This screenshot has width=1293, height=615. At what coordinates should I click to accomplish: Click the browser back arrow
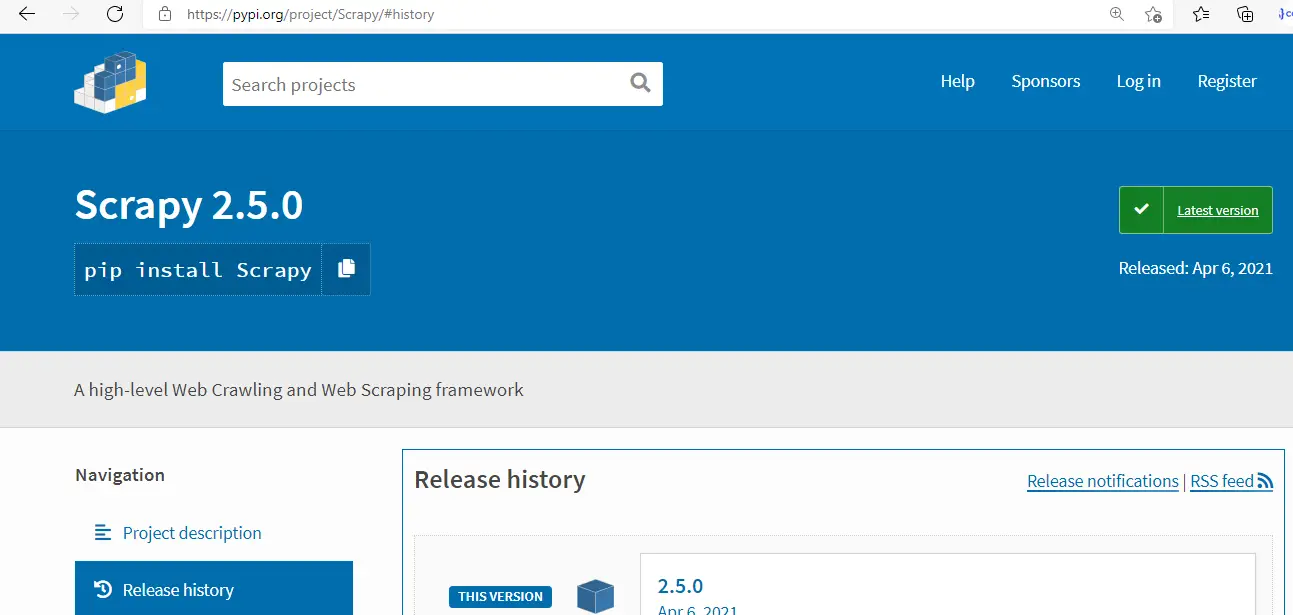pos(27,14)
